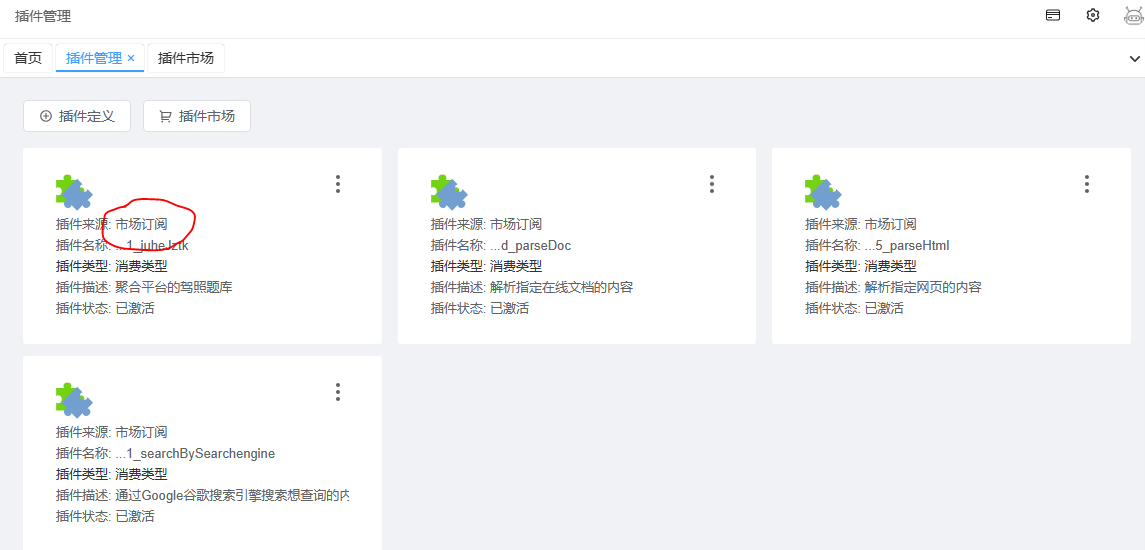Click the parseDoc plugin description text
Image resolution: width=1145 pixels, height=550 pixels.
click(561, 287)
